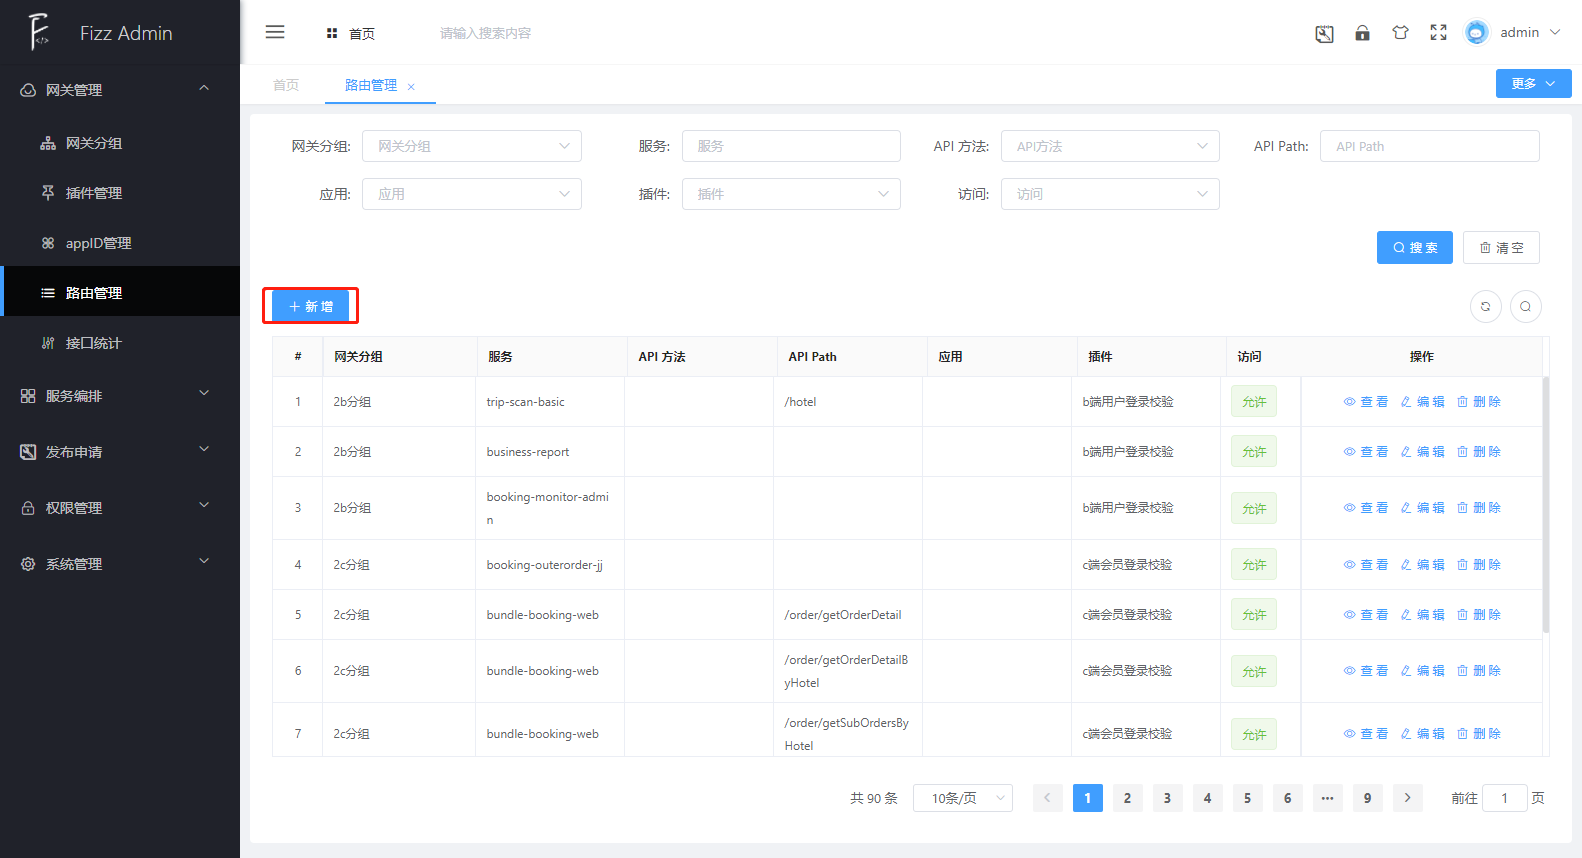The height and width of the screenshot is (858, 1582).
Task: Change the 10条/页 page size selector
Action: (962, 798)
